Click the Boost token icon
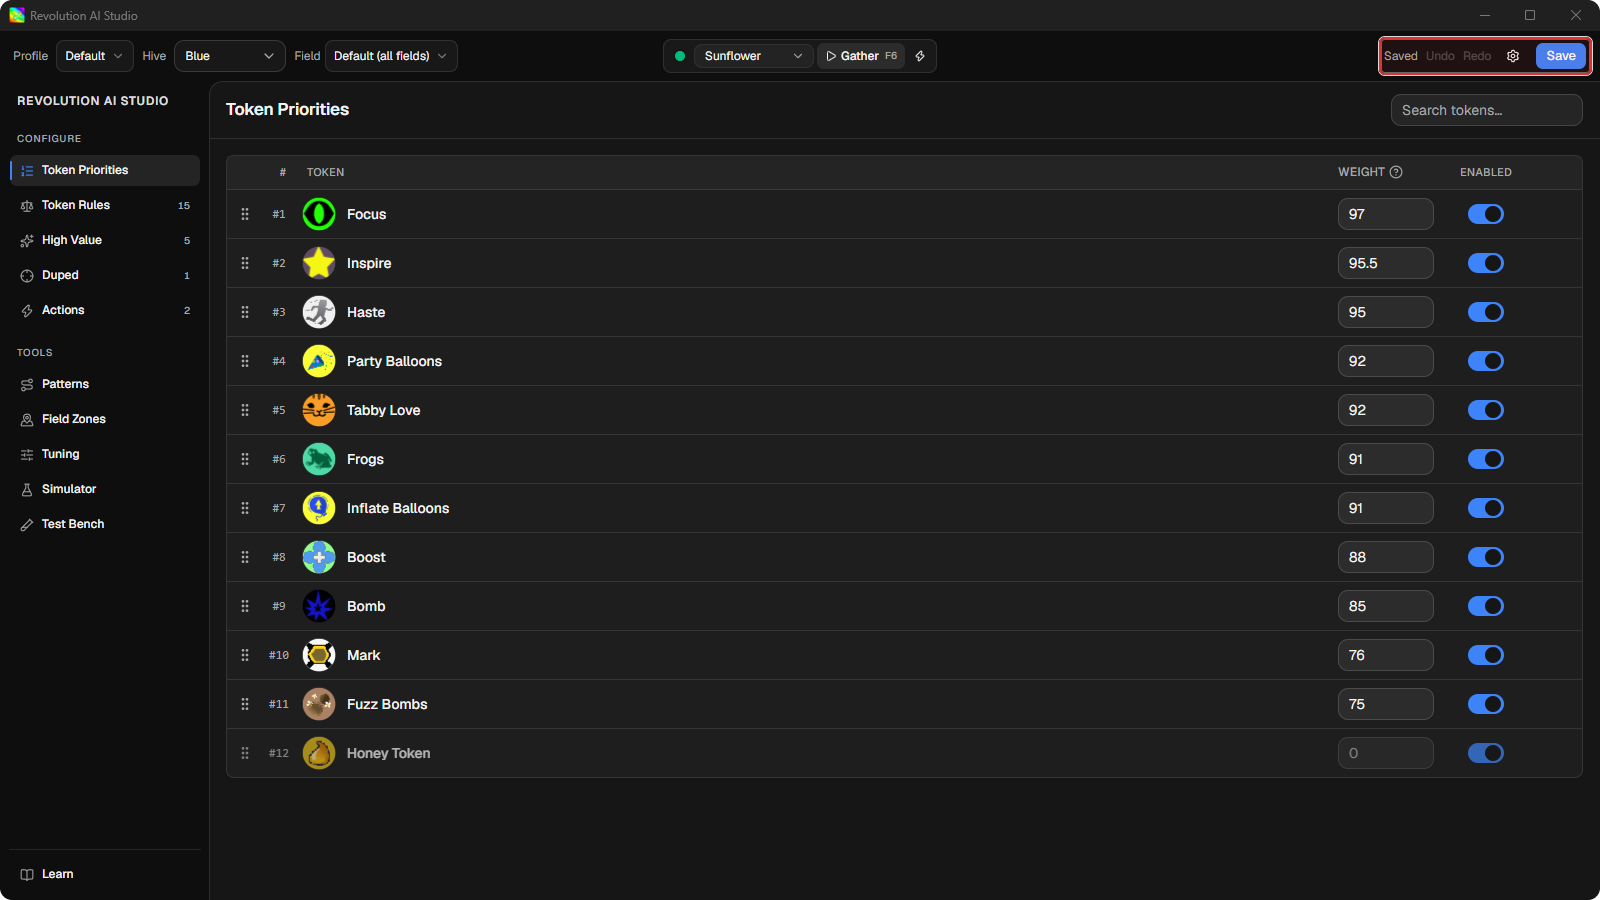Image resolution: width=1600 pixels, height=900 pixels. tap(319, 557)
